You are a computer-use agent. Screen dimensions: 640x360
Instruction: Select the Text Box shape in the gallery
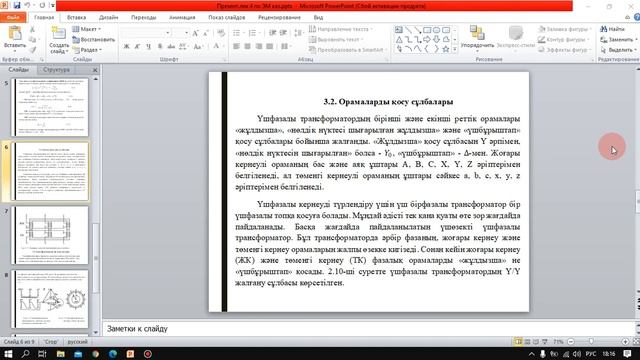tap(399, 30)
